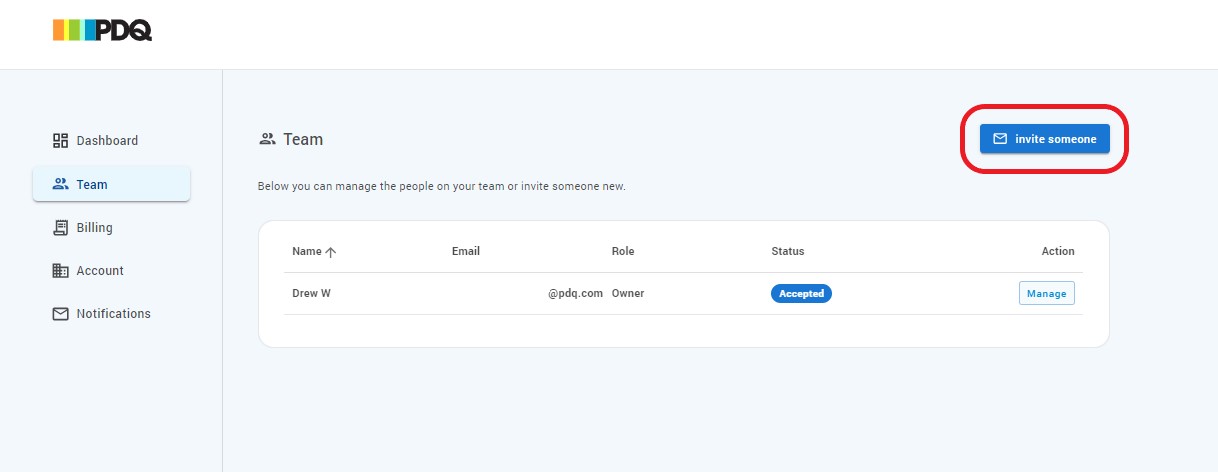Click the Dashboard grid icon
The image size is (1218, 472).
tap(60, 141)
